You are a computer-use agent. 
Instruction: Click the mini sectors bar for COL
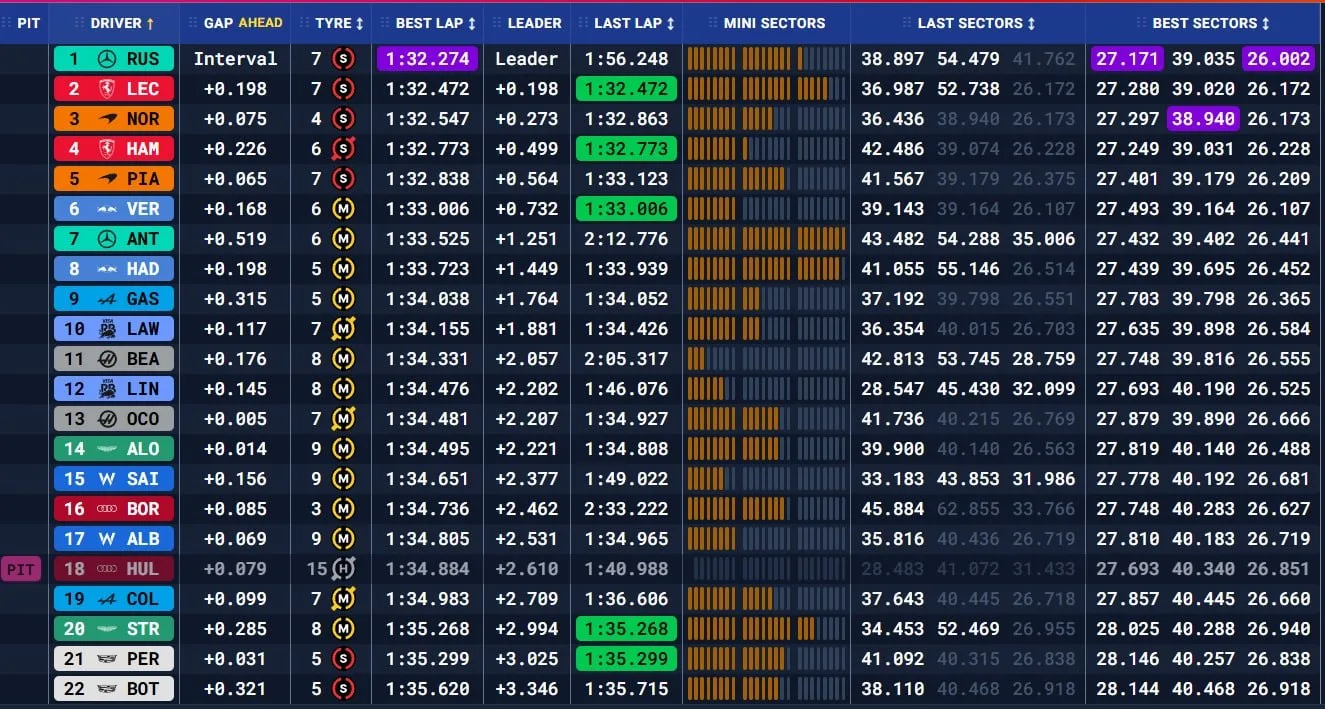(767, 599)
